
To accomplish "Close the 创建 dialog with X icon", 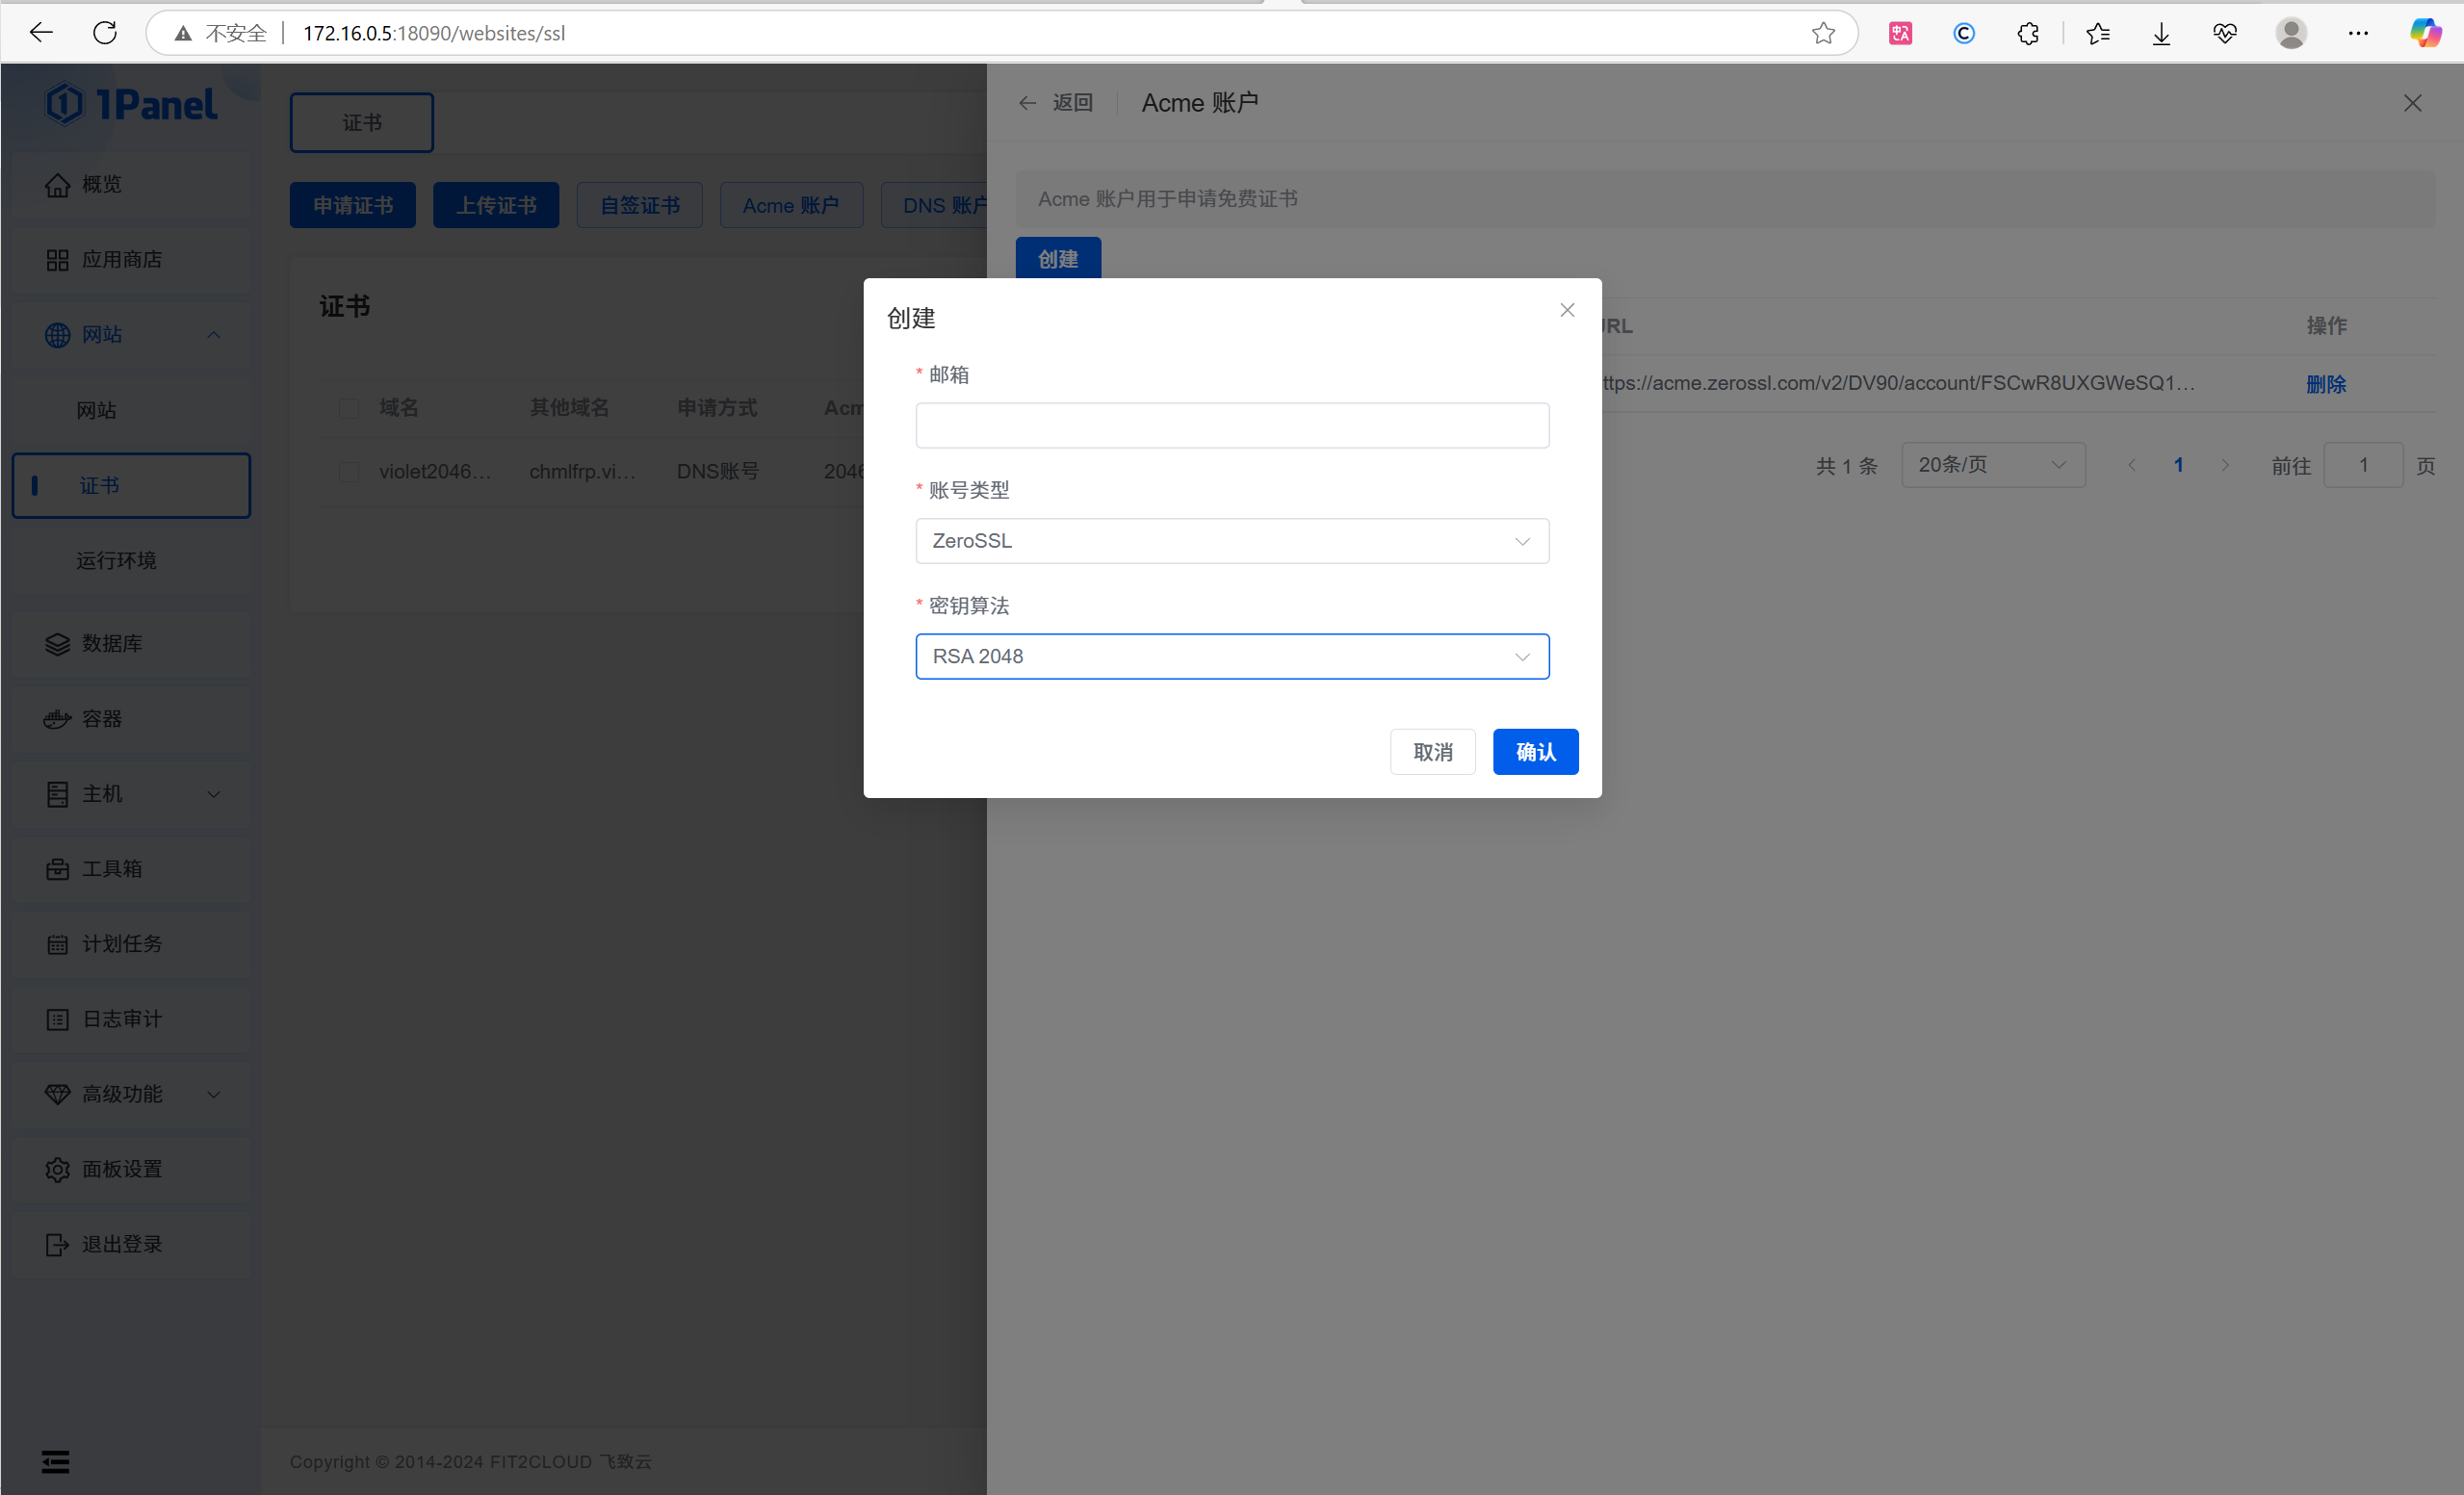I will (1567, 310).
